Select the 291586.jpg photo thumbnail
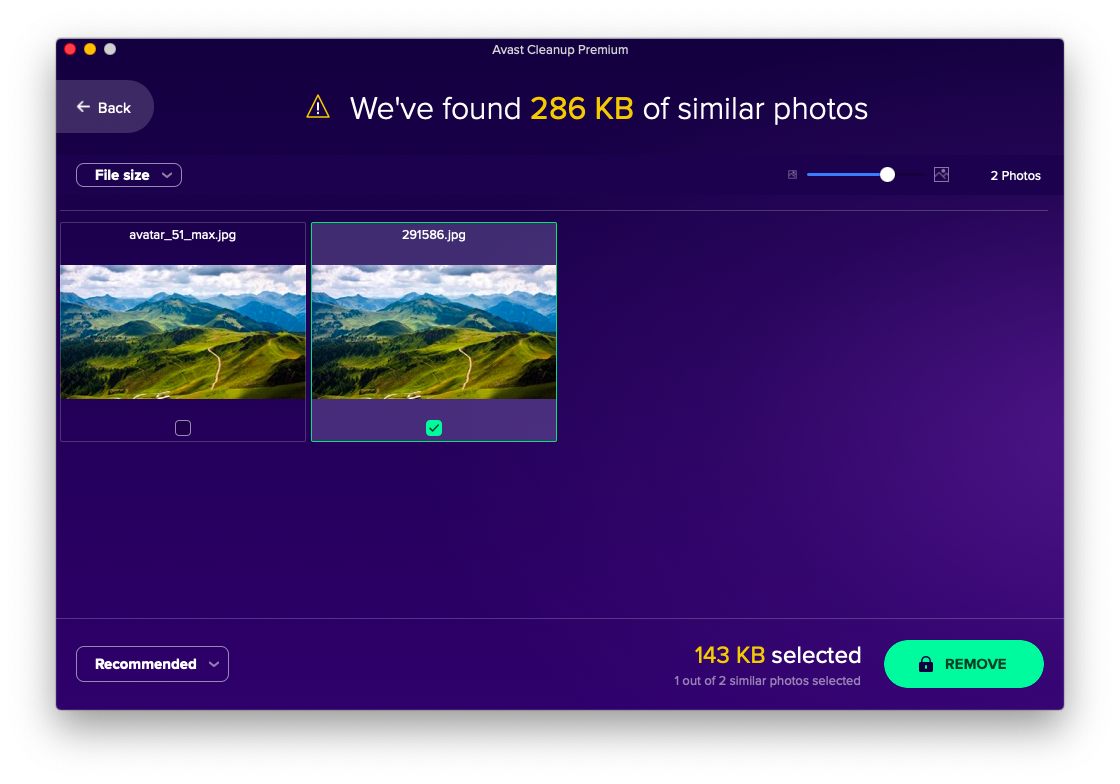Image resolution: width=1120 pixels, height=784 pixels. tap(434, 332)
